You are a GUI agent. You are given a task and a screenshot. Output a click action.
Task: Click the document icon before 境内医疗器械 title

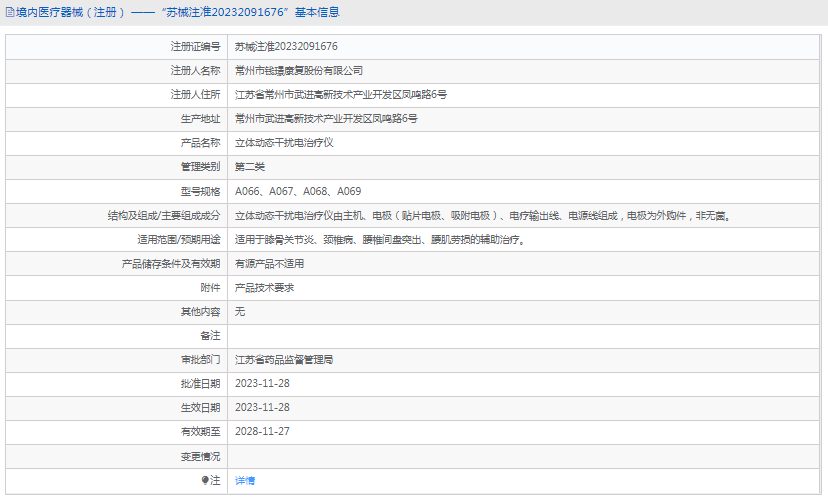pyautogui.click(x=10, y=12)
